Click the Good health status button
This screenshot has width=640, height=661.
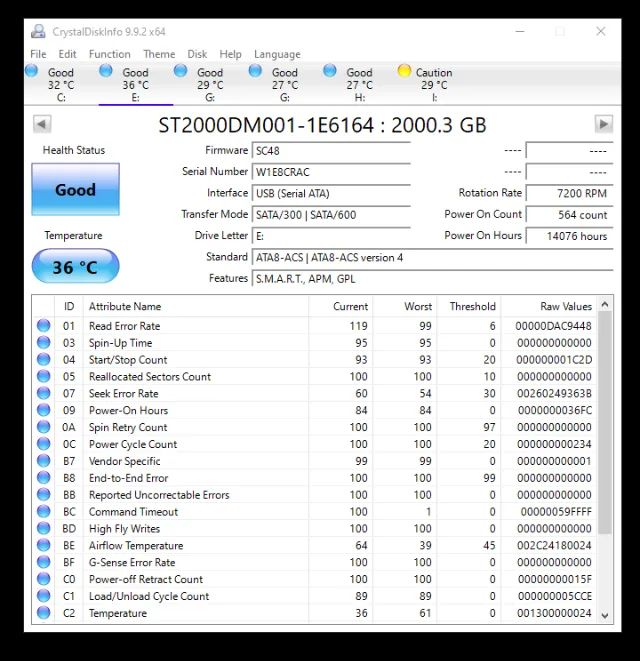(75, 189)
